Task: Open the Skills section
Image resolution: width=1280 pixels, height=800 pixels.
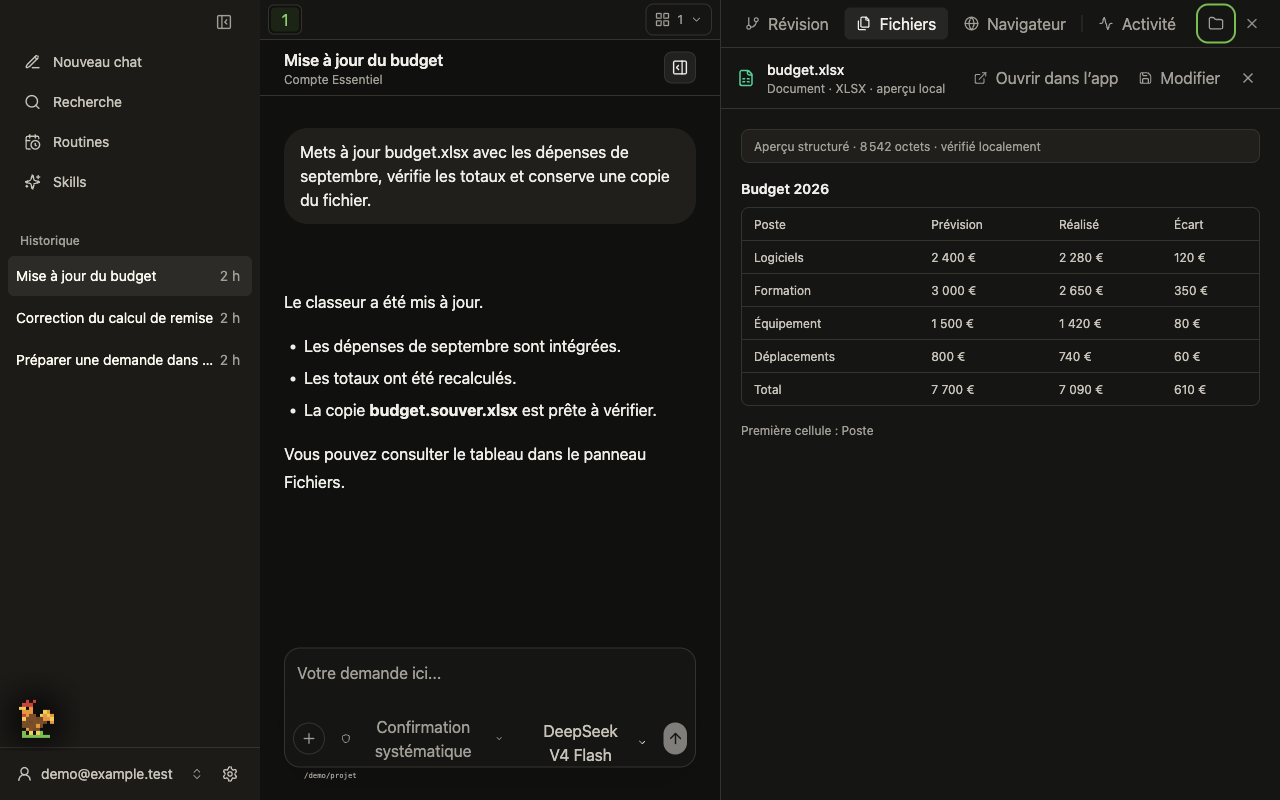Action: (130, 182)
